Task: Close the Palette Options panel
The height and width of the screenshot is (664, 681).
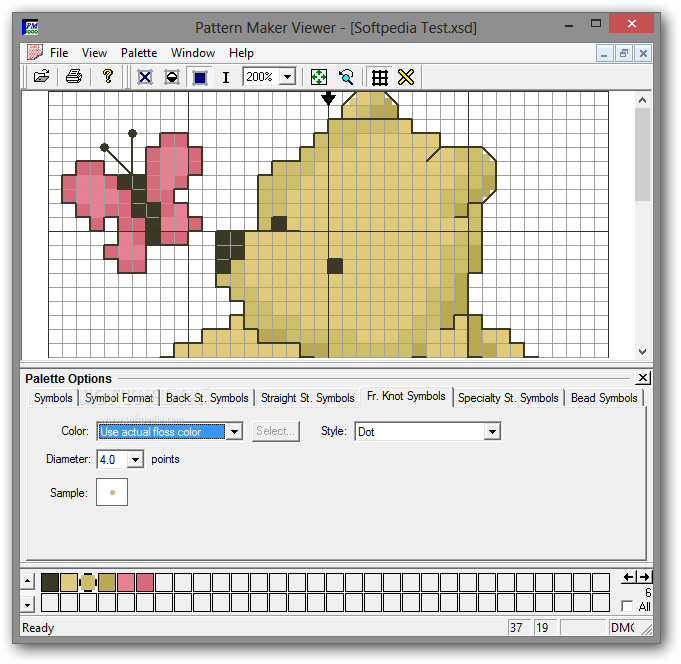Action: click(642, 378)
